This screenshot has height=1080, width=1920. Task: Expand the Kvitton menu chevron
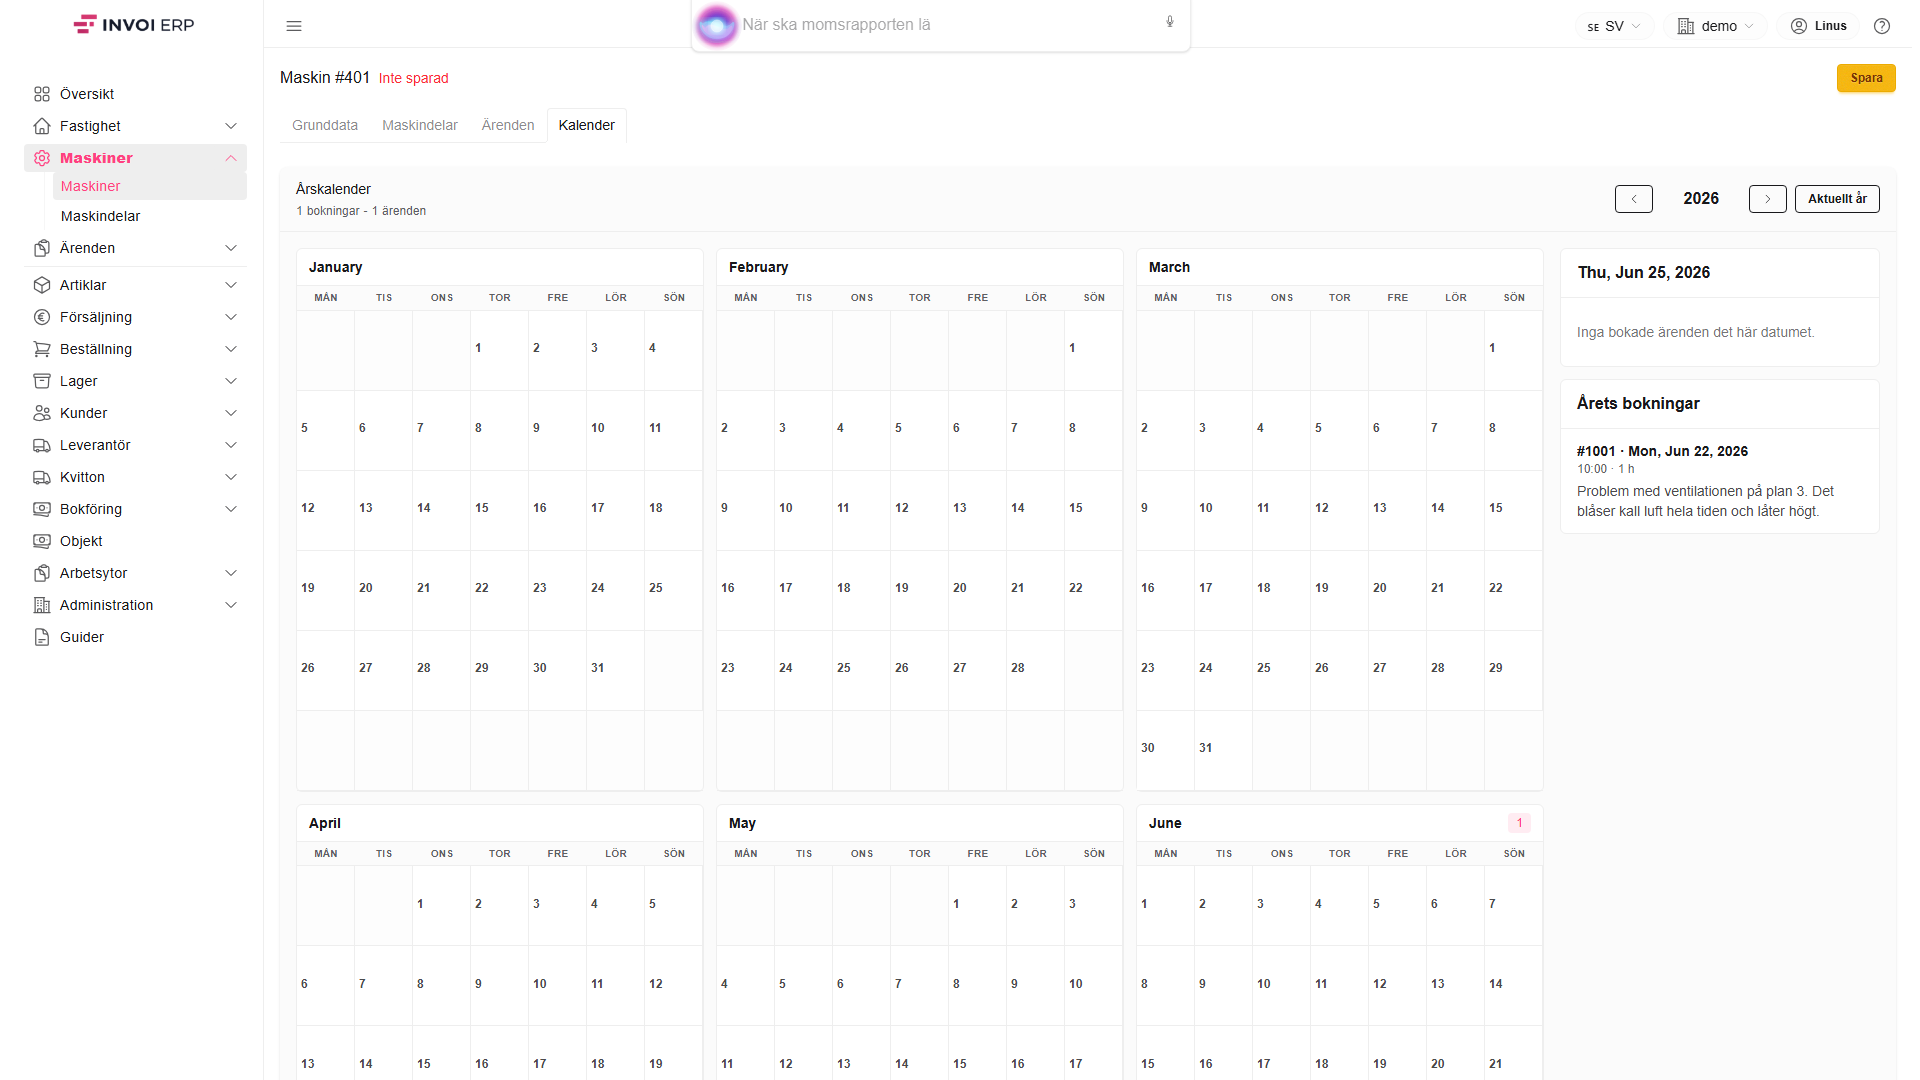(x=231, y=477)
